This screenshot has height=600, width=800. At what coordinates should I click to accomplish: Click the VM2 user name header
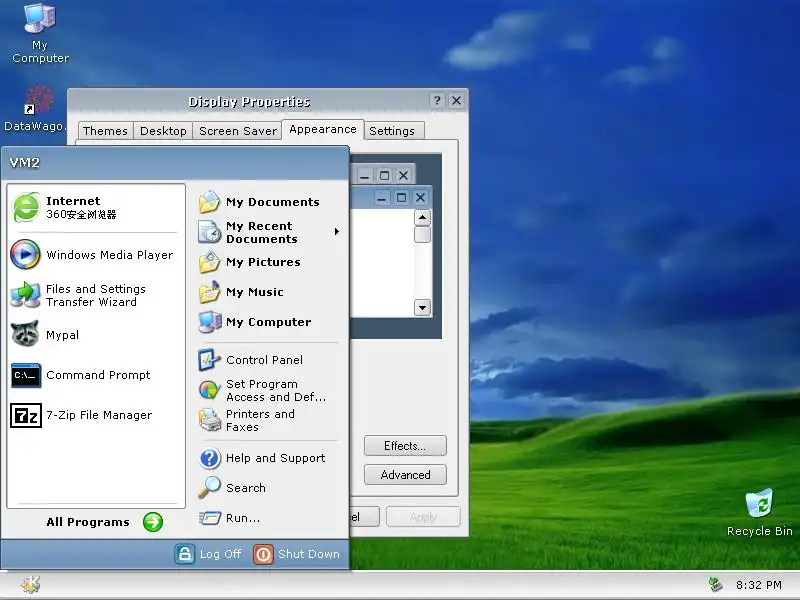tap(24, 163)
